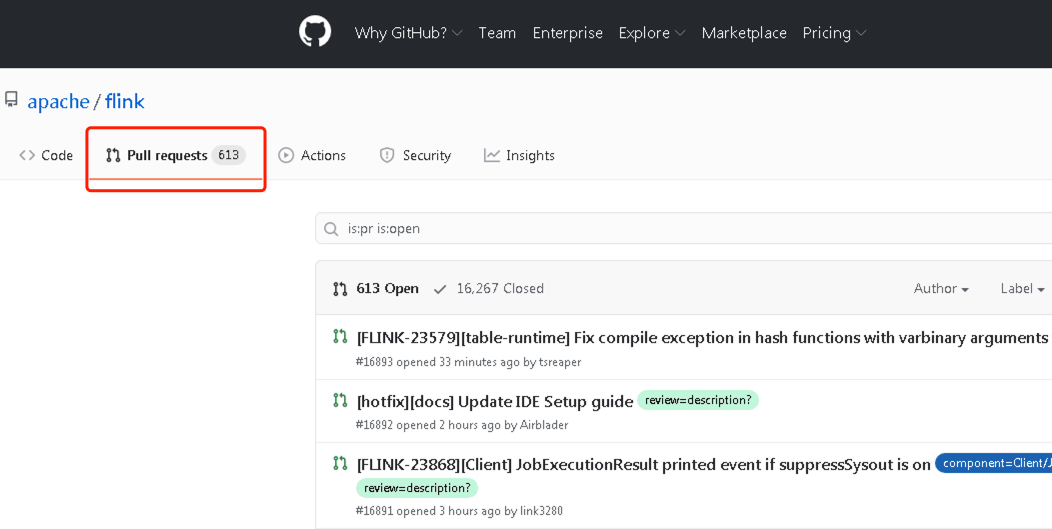Expand the Why GitHub? menu
The height and width of the screenshot is (529, 1052).
408,33
